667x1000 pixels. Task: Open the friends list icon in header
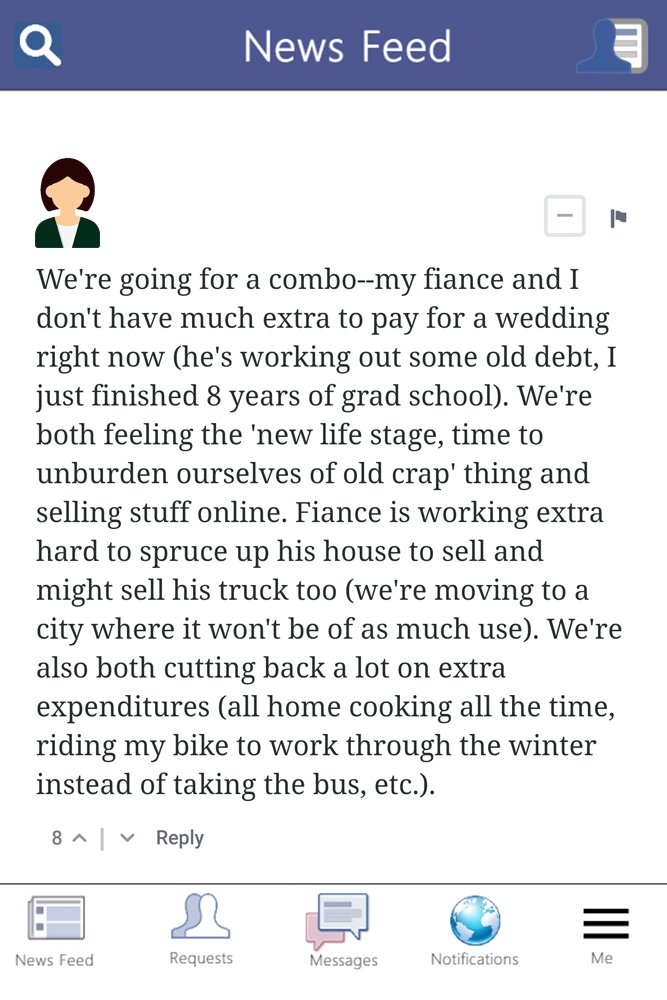click(612, 46)
